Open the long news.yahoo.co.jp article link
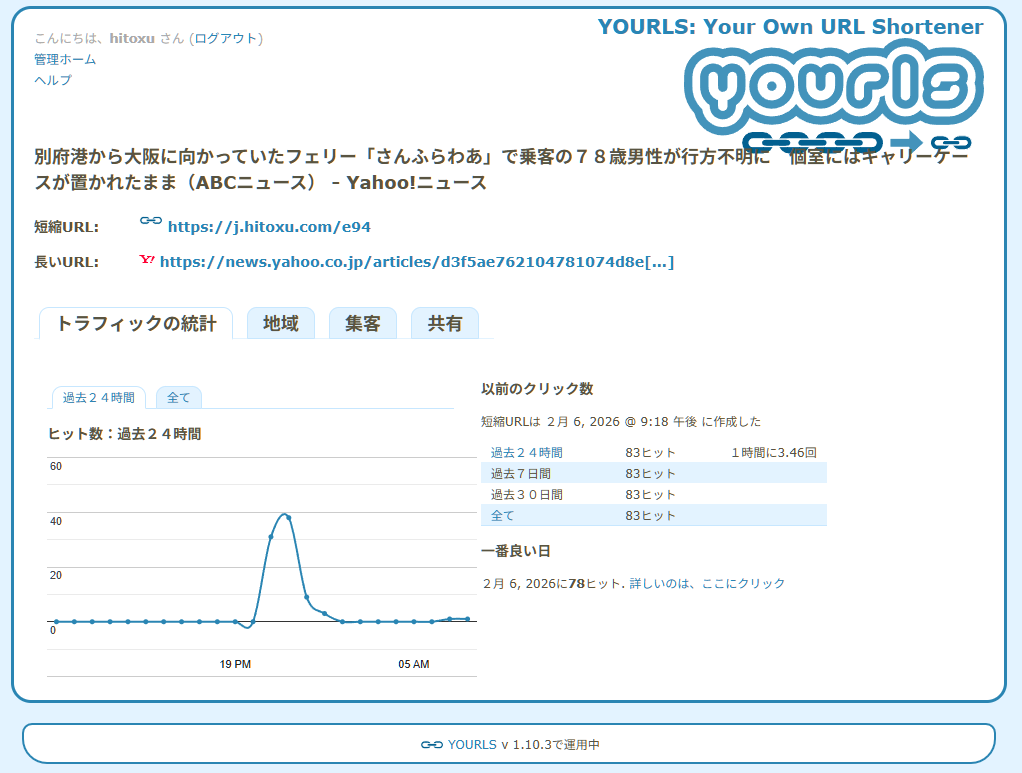1022x773 pixels. [416, 262]
